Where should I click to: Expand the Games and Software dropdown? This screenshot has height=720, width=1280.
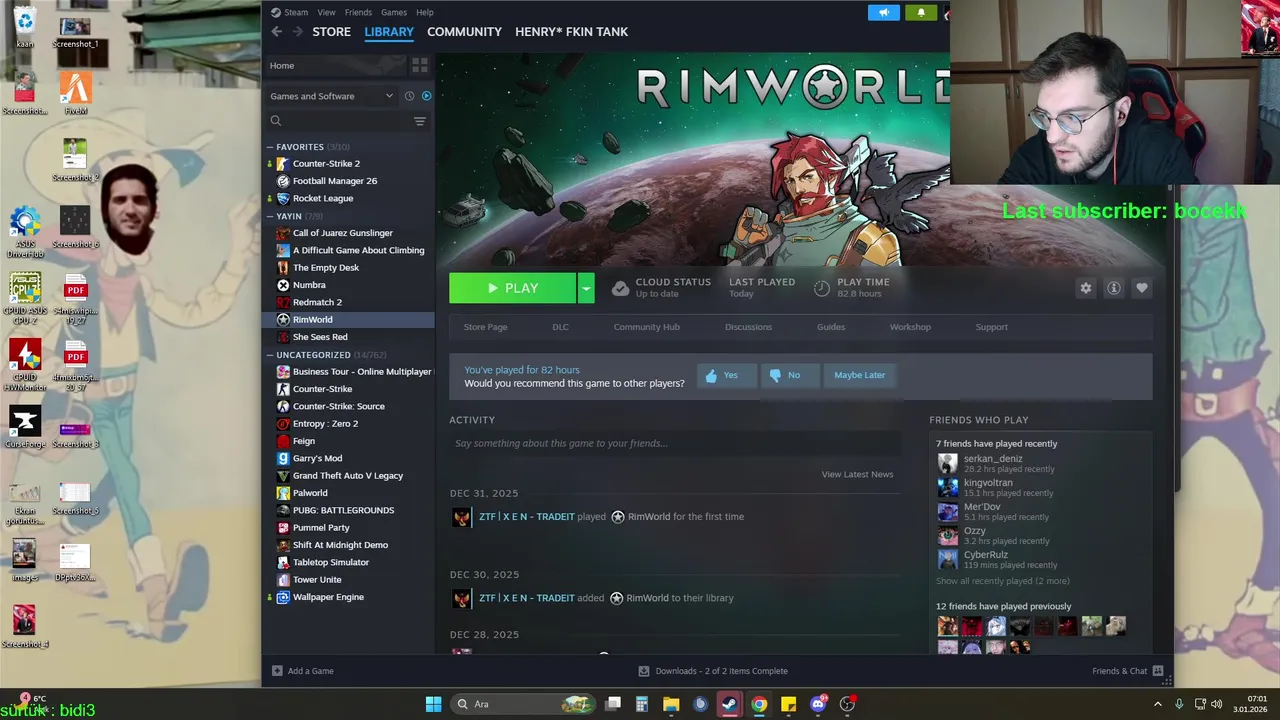[331, 96]
